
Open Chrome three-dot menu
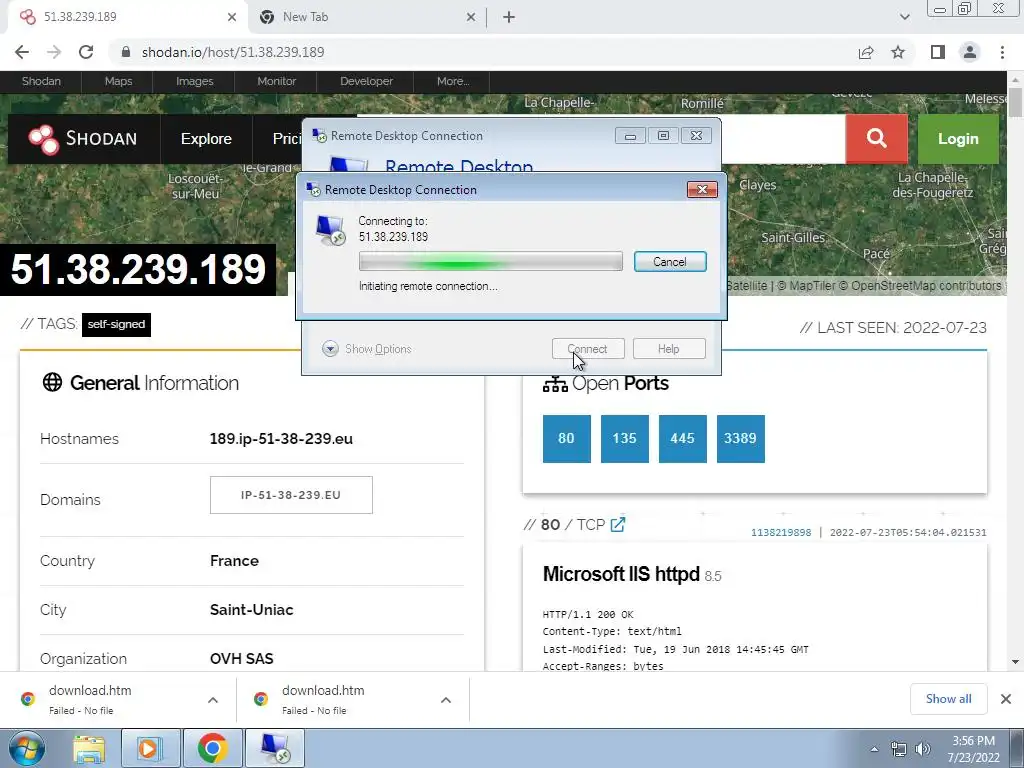1002,52
